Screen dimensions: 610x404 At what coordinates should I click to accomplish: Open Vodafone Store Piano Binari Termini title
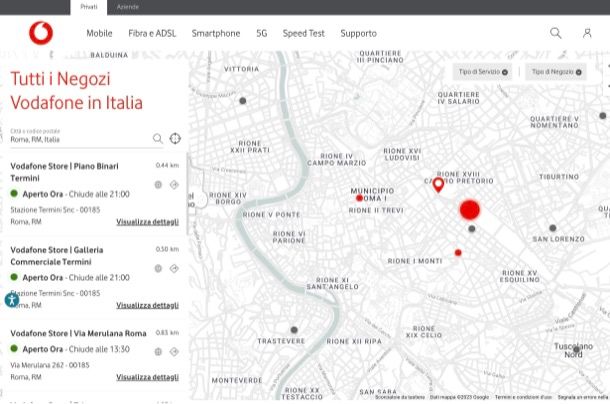[x=64, y=172]
